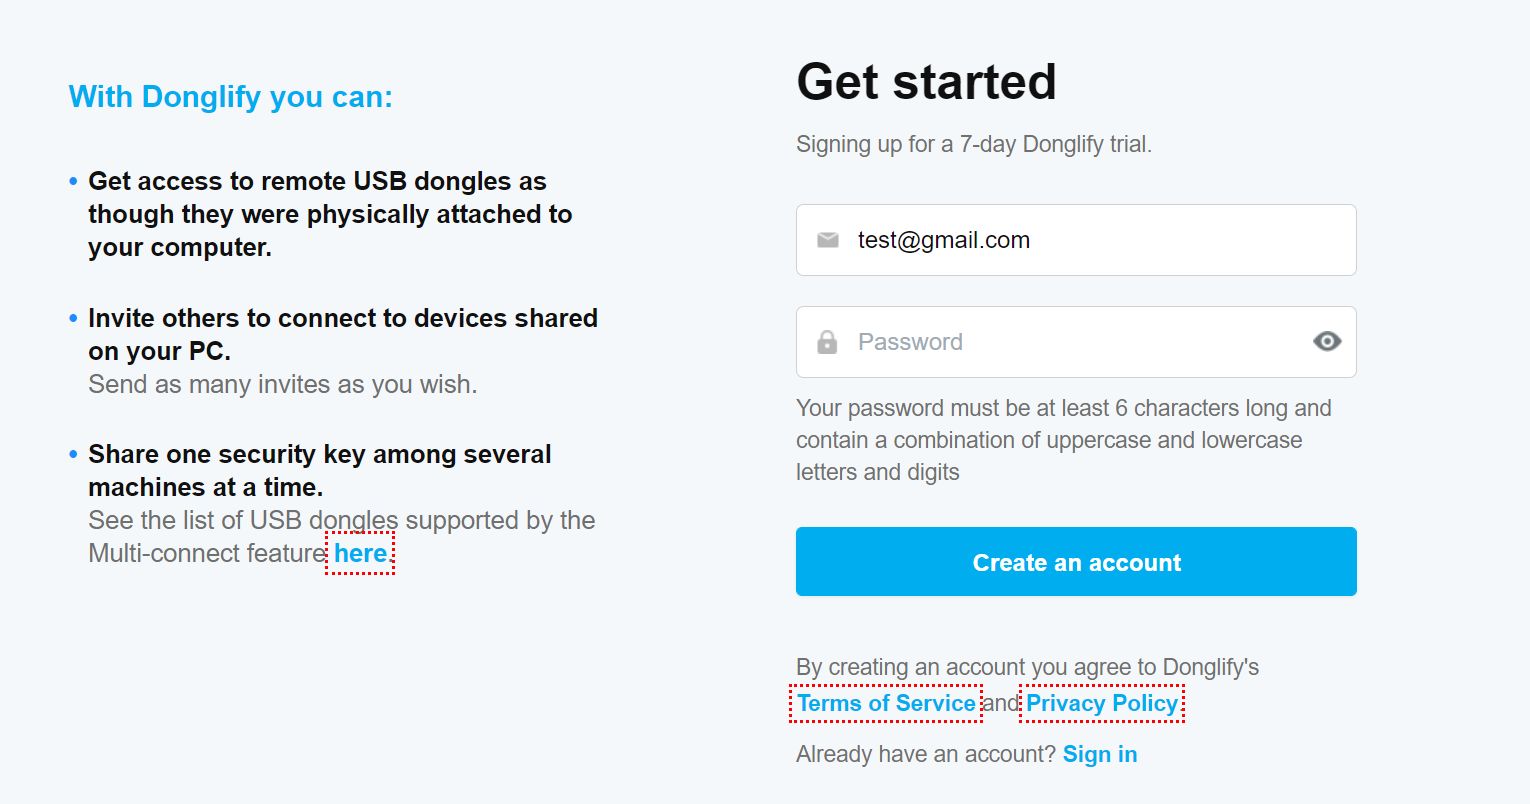
Task: Click the 'With Donglify you can:' heading
Action: [231, 97]
